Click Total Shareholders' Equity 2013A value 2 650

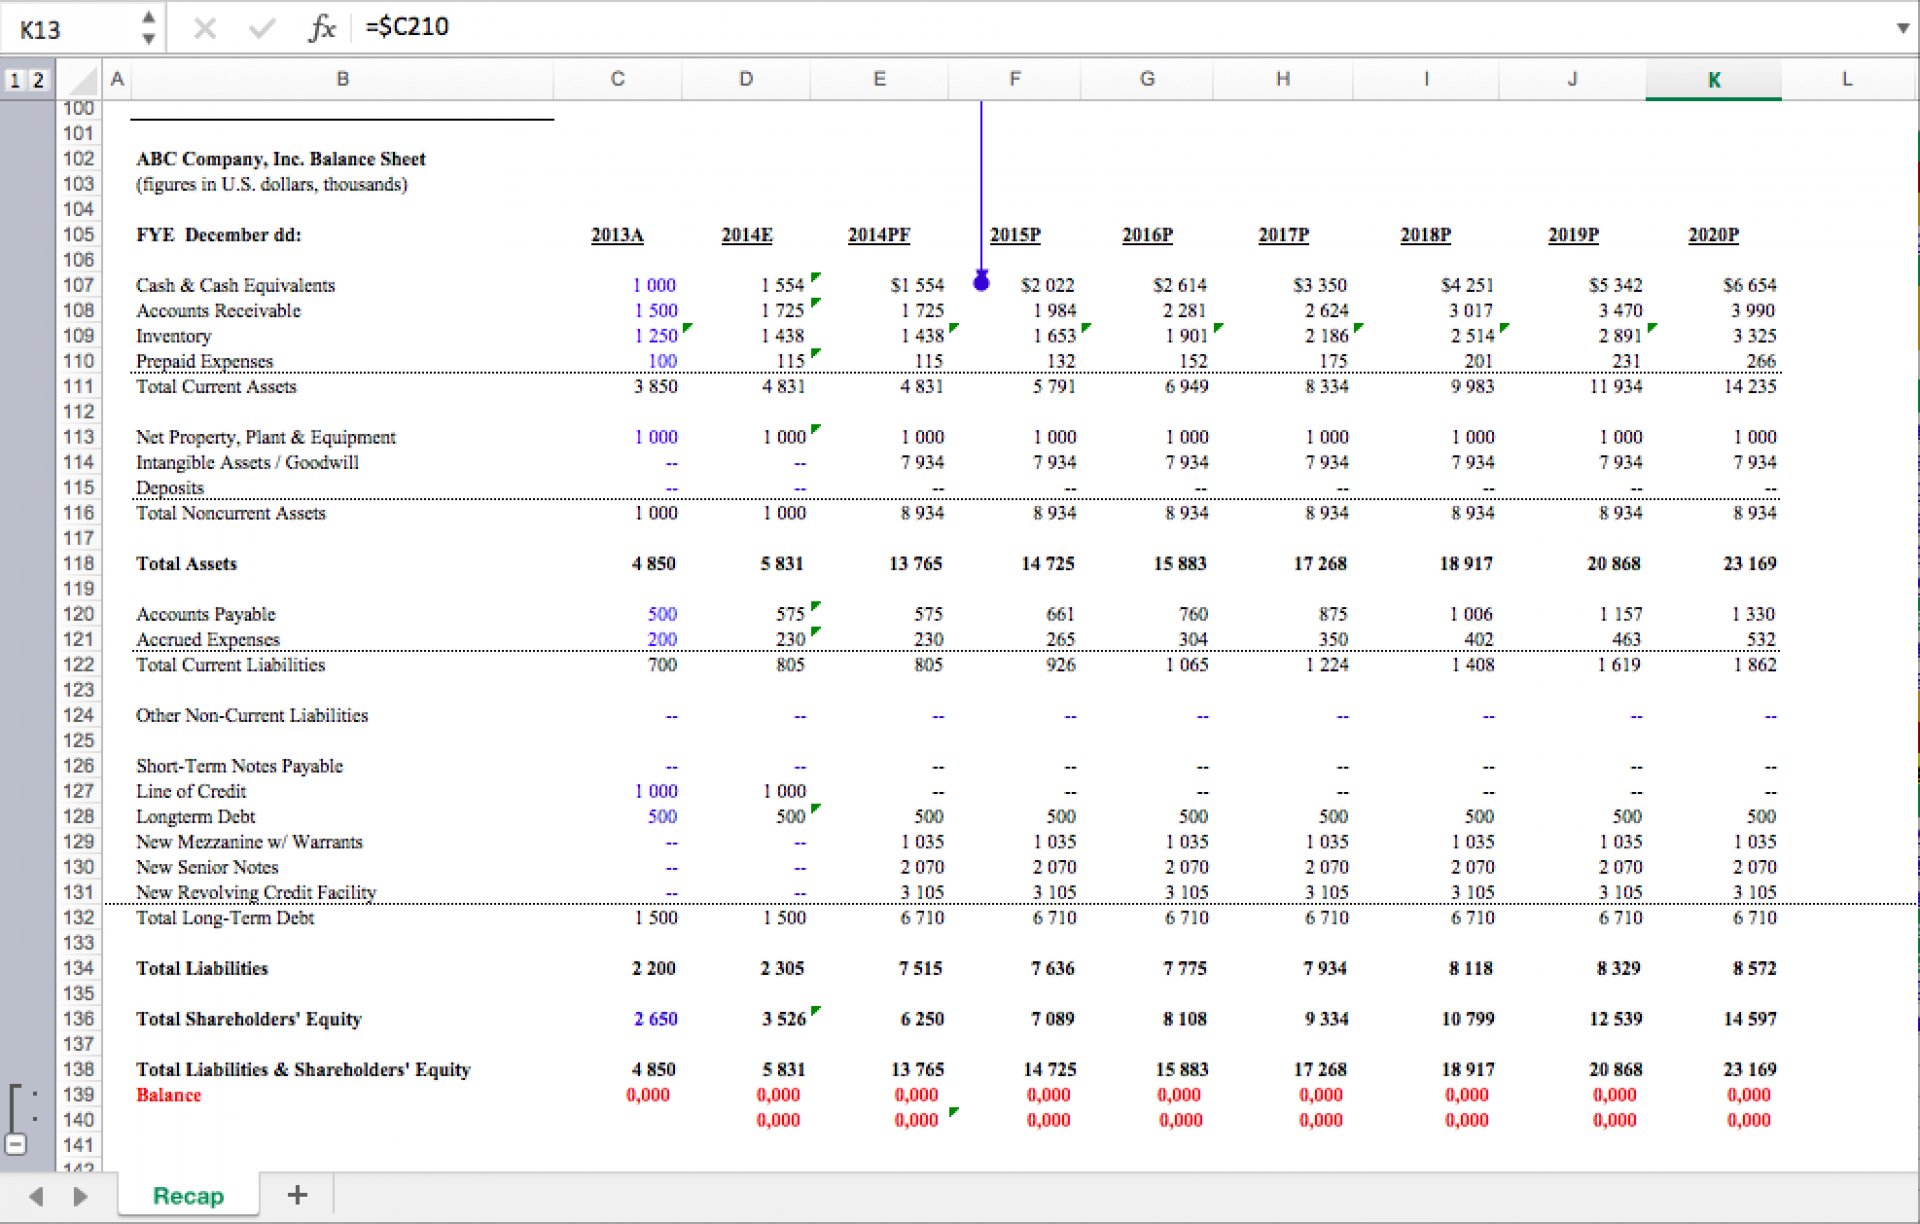655,1019
